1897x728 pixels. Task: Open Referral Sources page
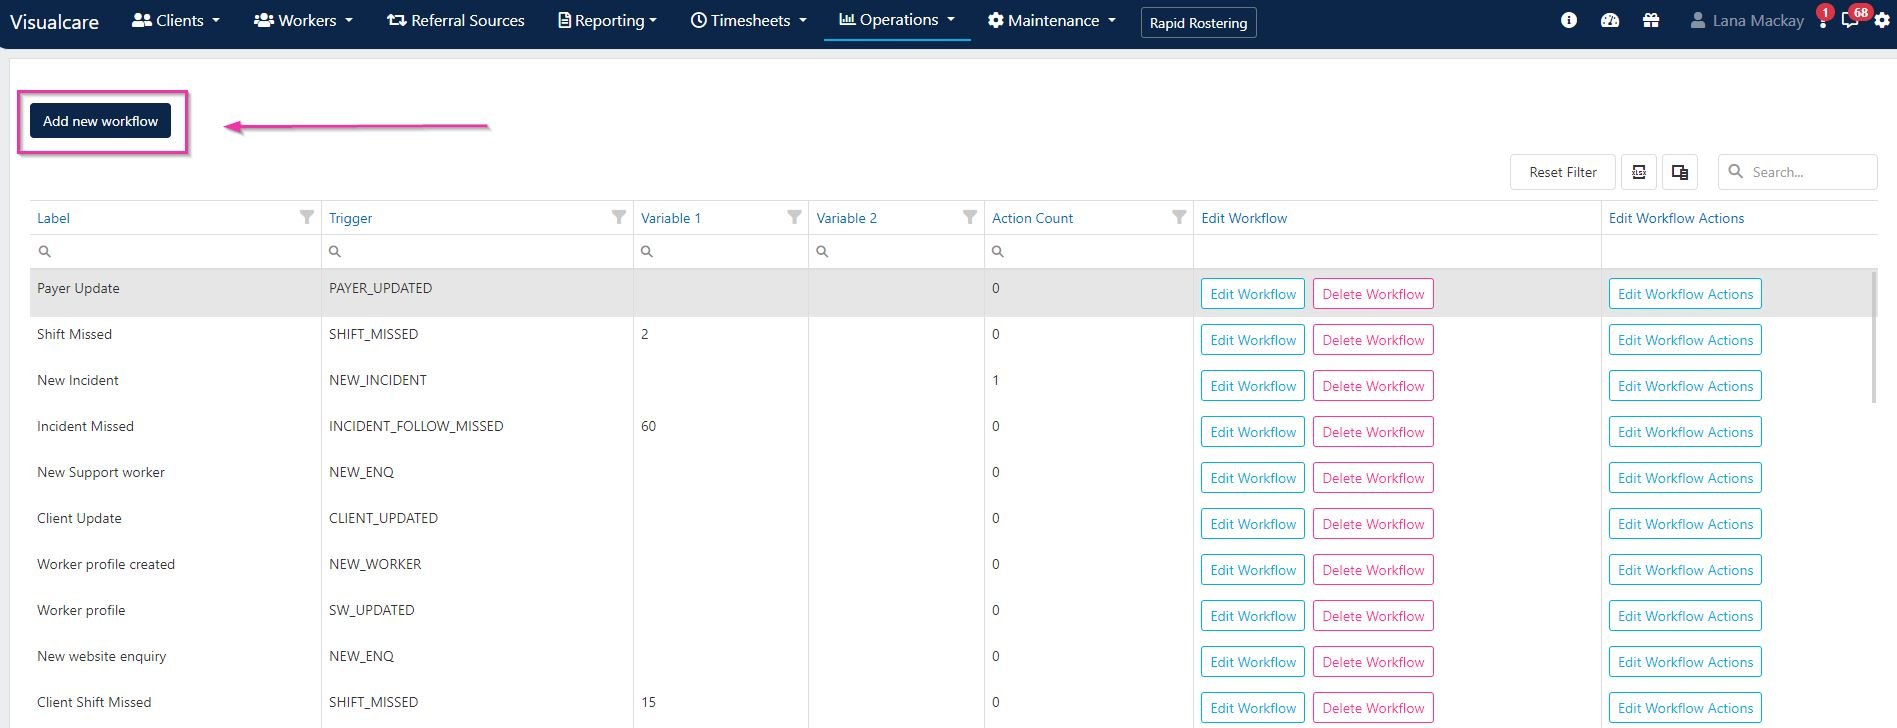456,20
